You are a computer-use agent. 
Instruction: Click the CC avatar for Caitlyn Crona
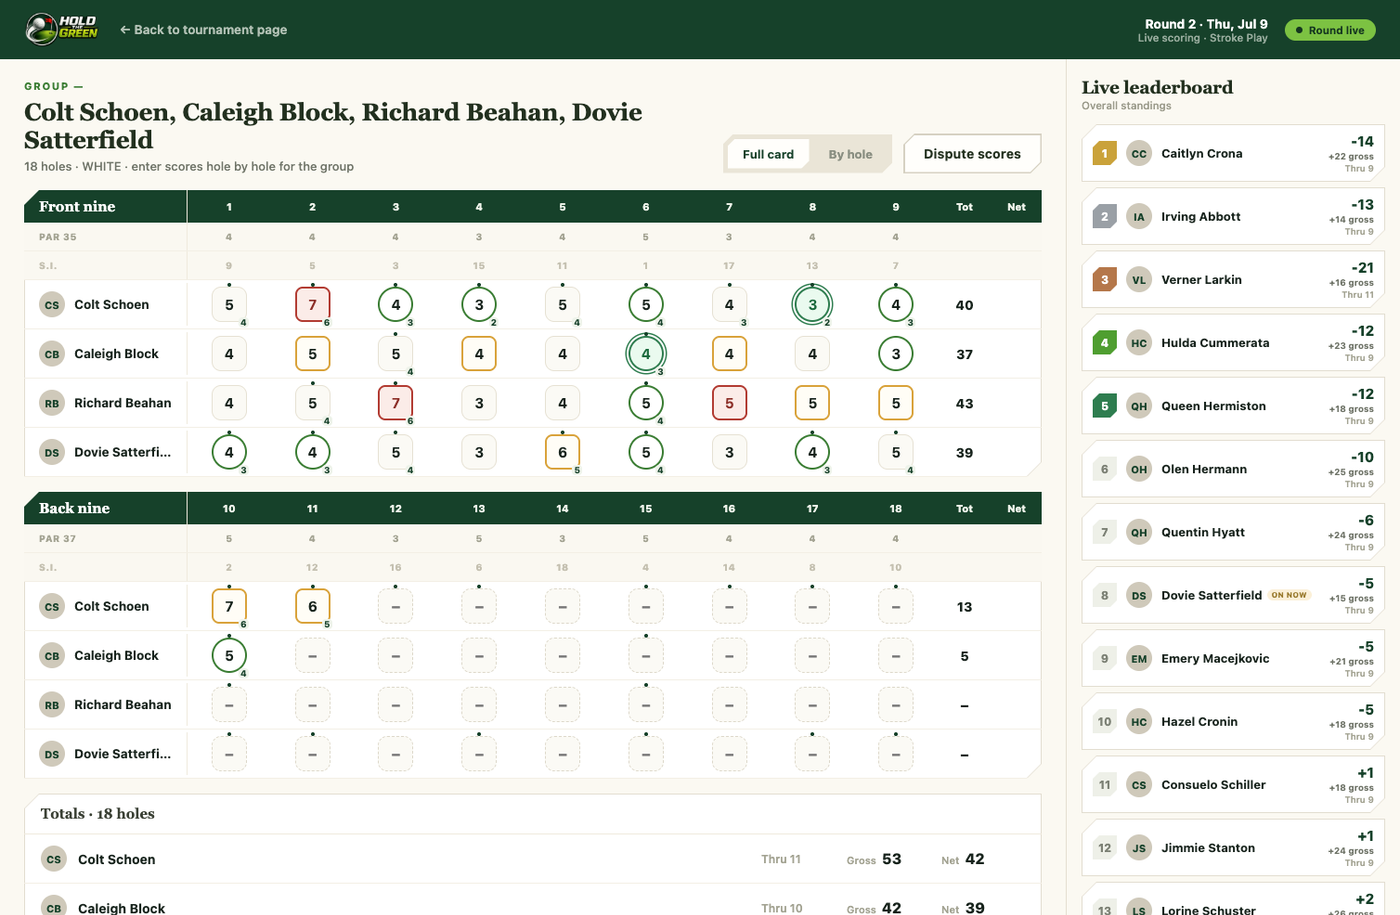(1139, 153)
